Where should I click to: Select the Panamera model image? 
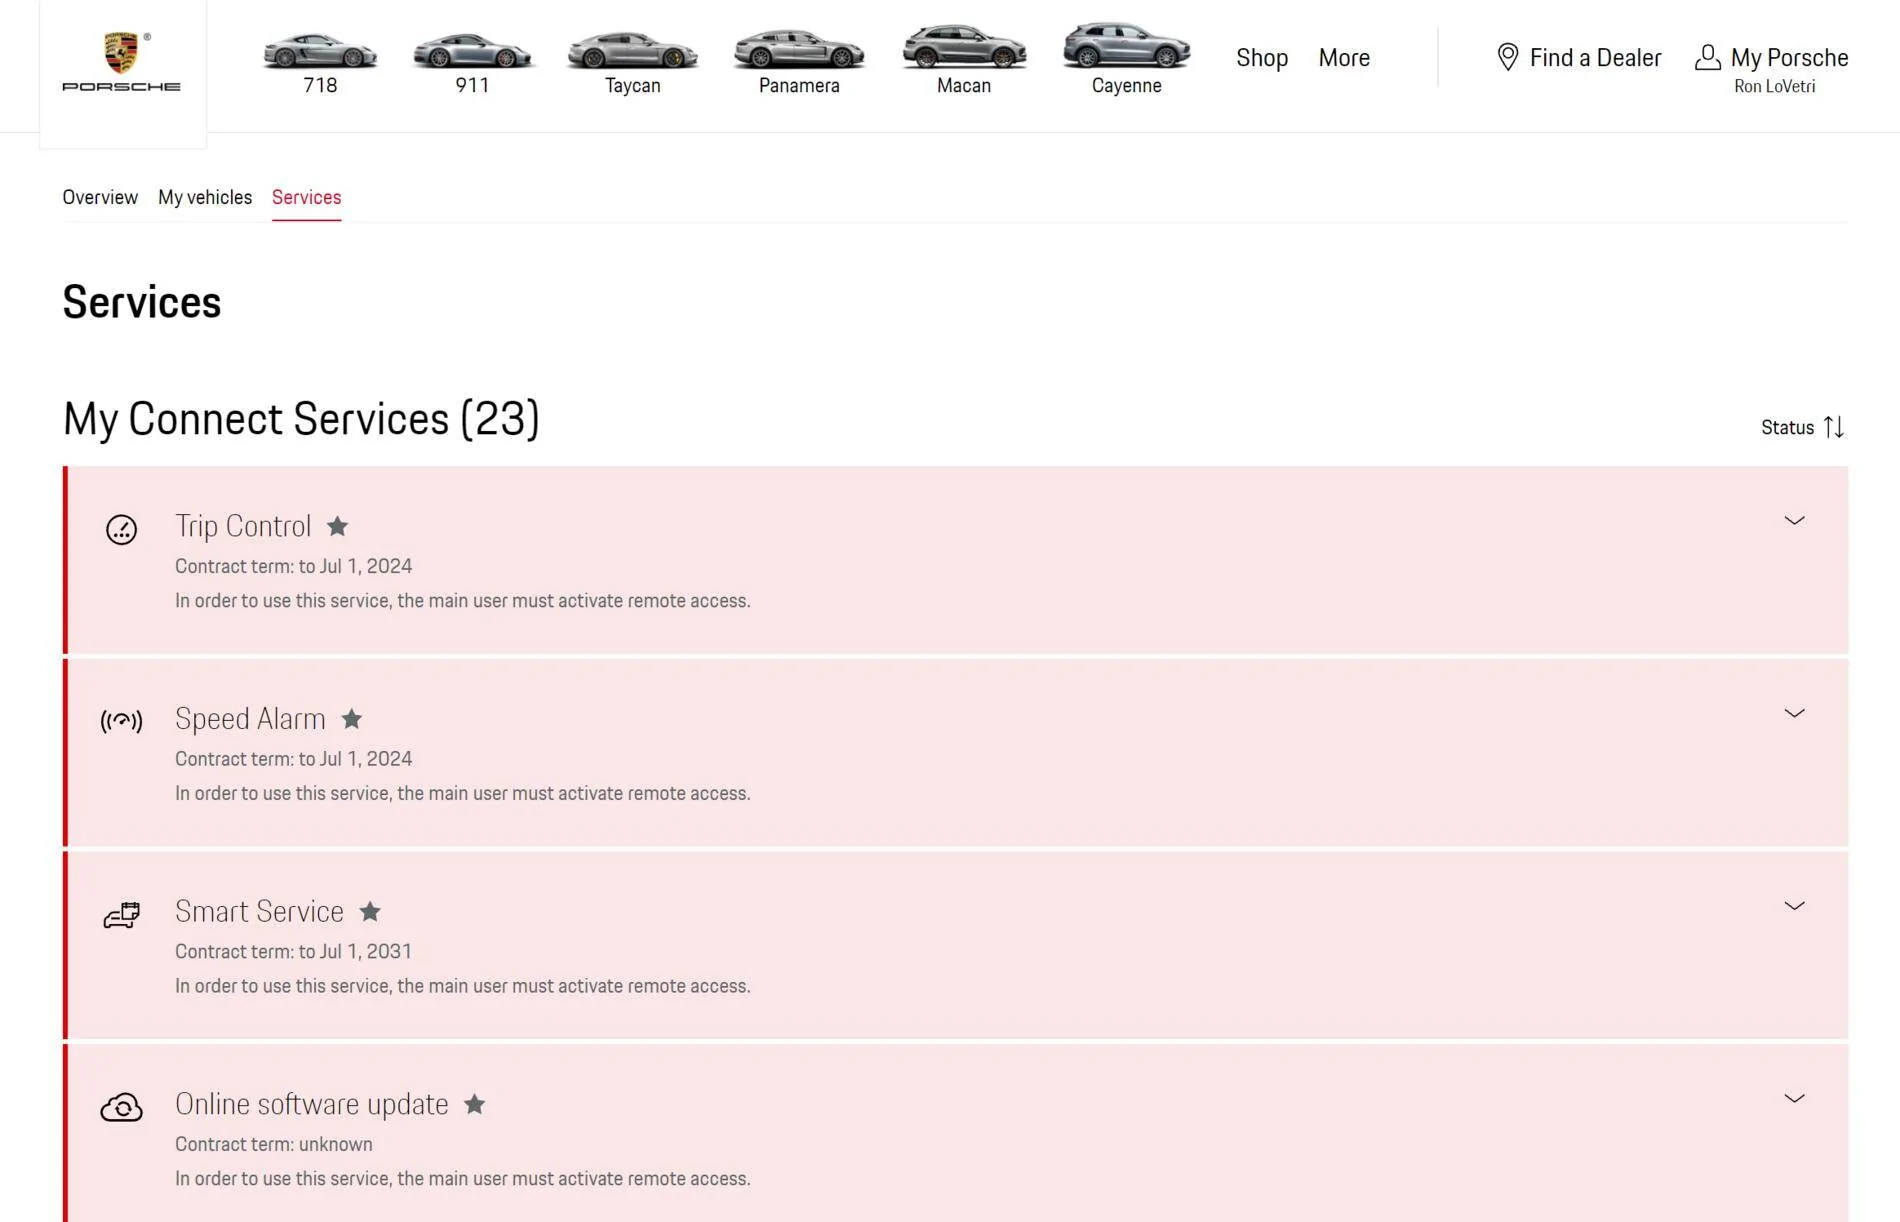[799, 49]
